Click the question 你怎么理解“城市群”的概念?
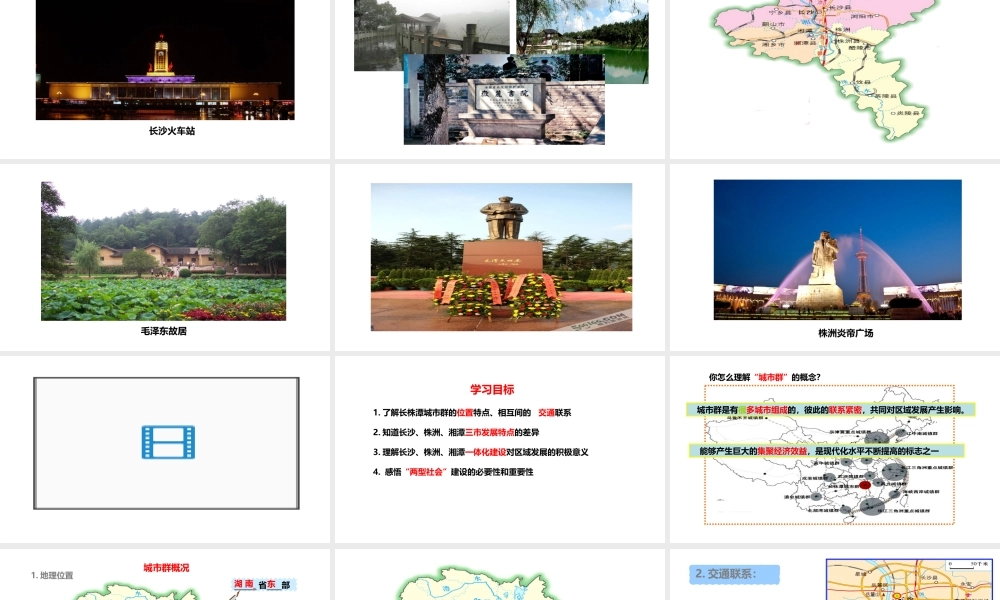 [765, 377]
